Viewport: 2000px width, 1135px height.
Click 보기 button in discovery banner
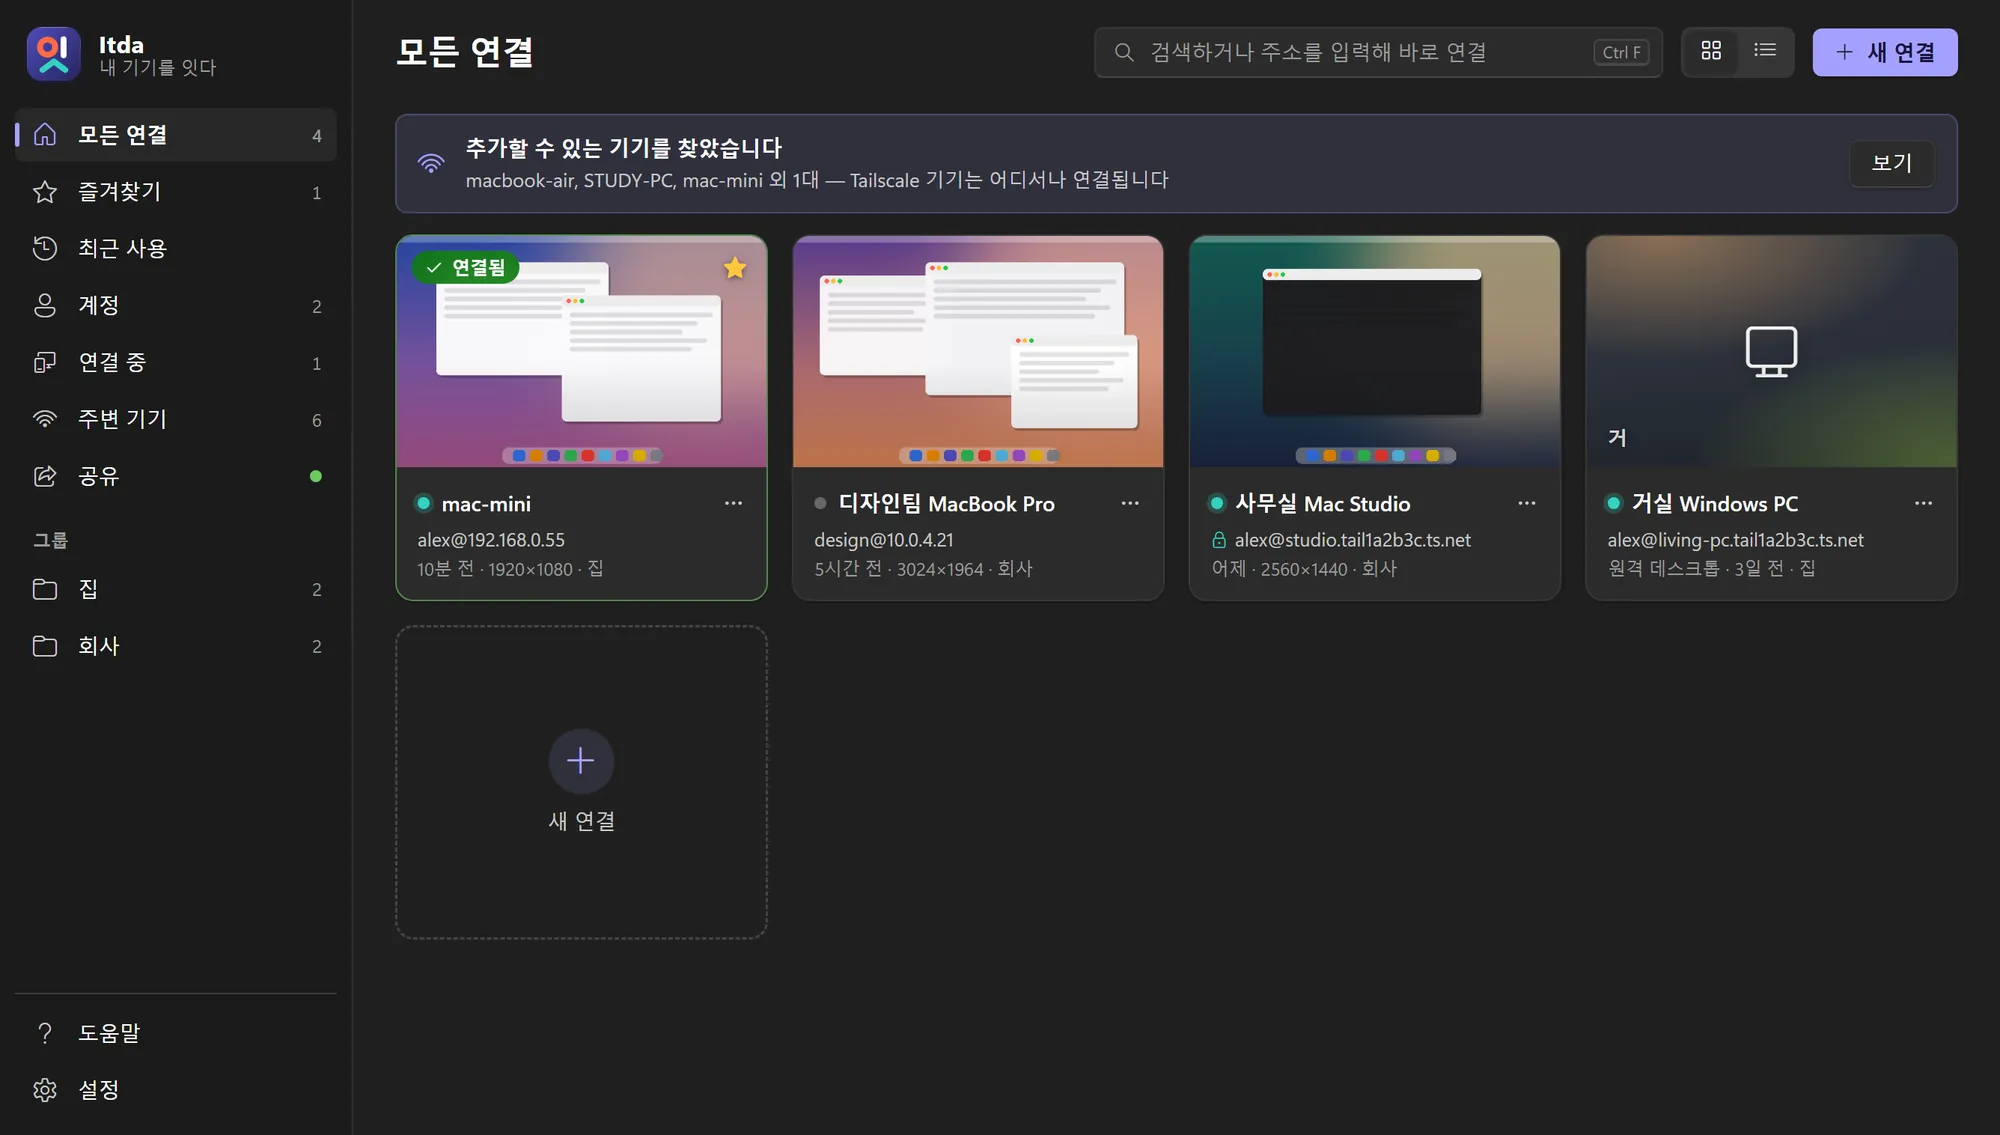pyautogui.click(x=1891, y=163)
